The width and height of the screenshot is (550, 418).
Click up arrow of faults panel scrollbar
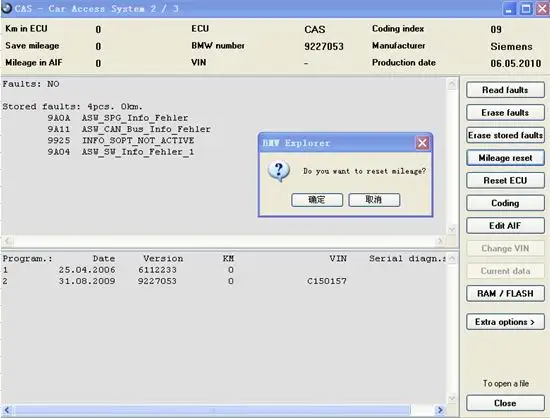pyautogui.click(x=452, y=84)
